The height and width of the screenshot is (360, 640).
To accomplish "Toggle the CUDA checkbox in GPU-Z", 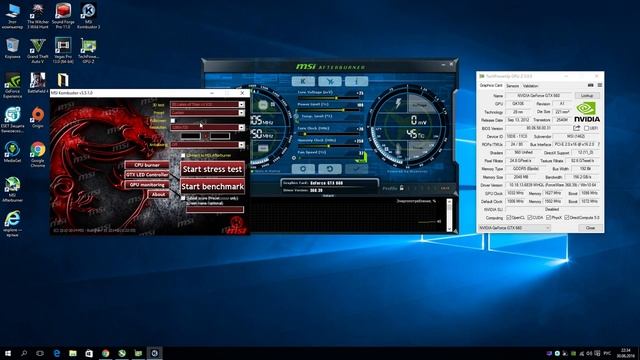I will [x=529, y=218].
